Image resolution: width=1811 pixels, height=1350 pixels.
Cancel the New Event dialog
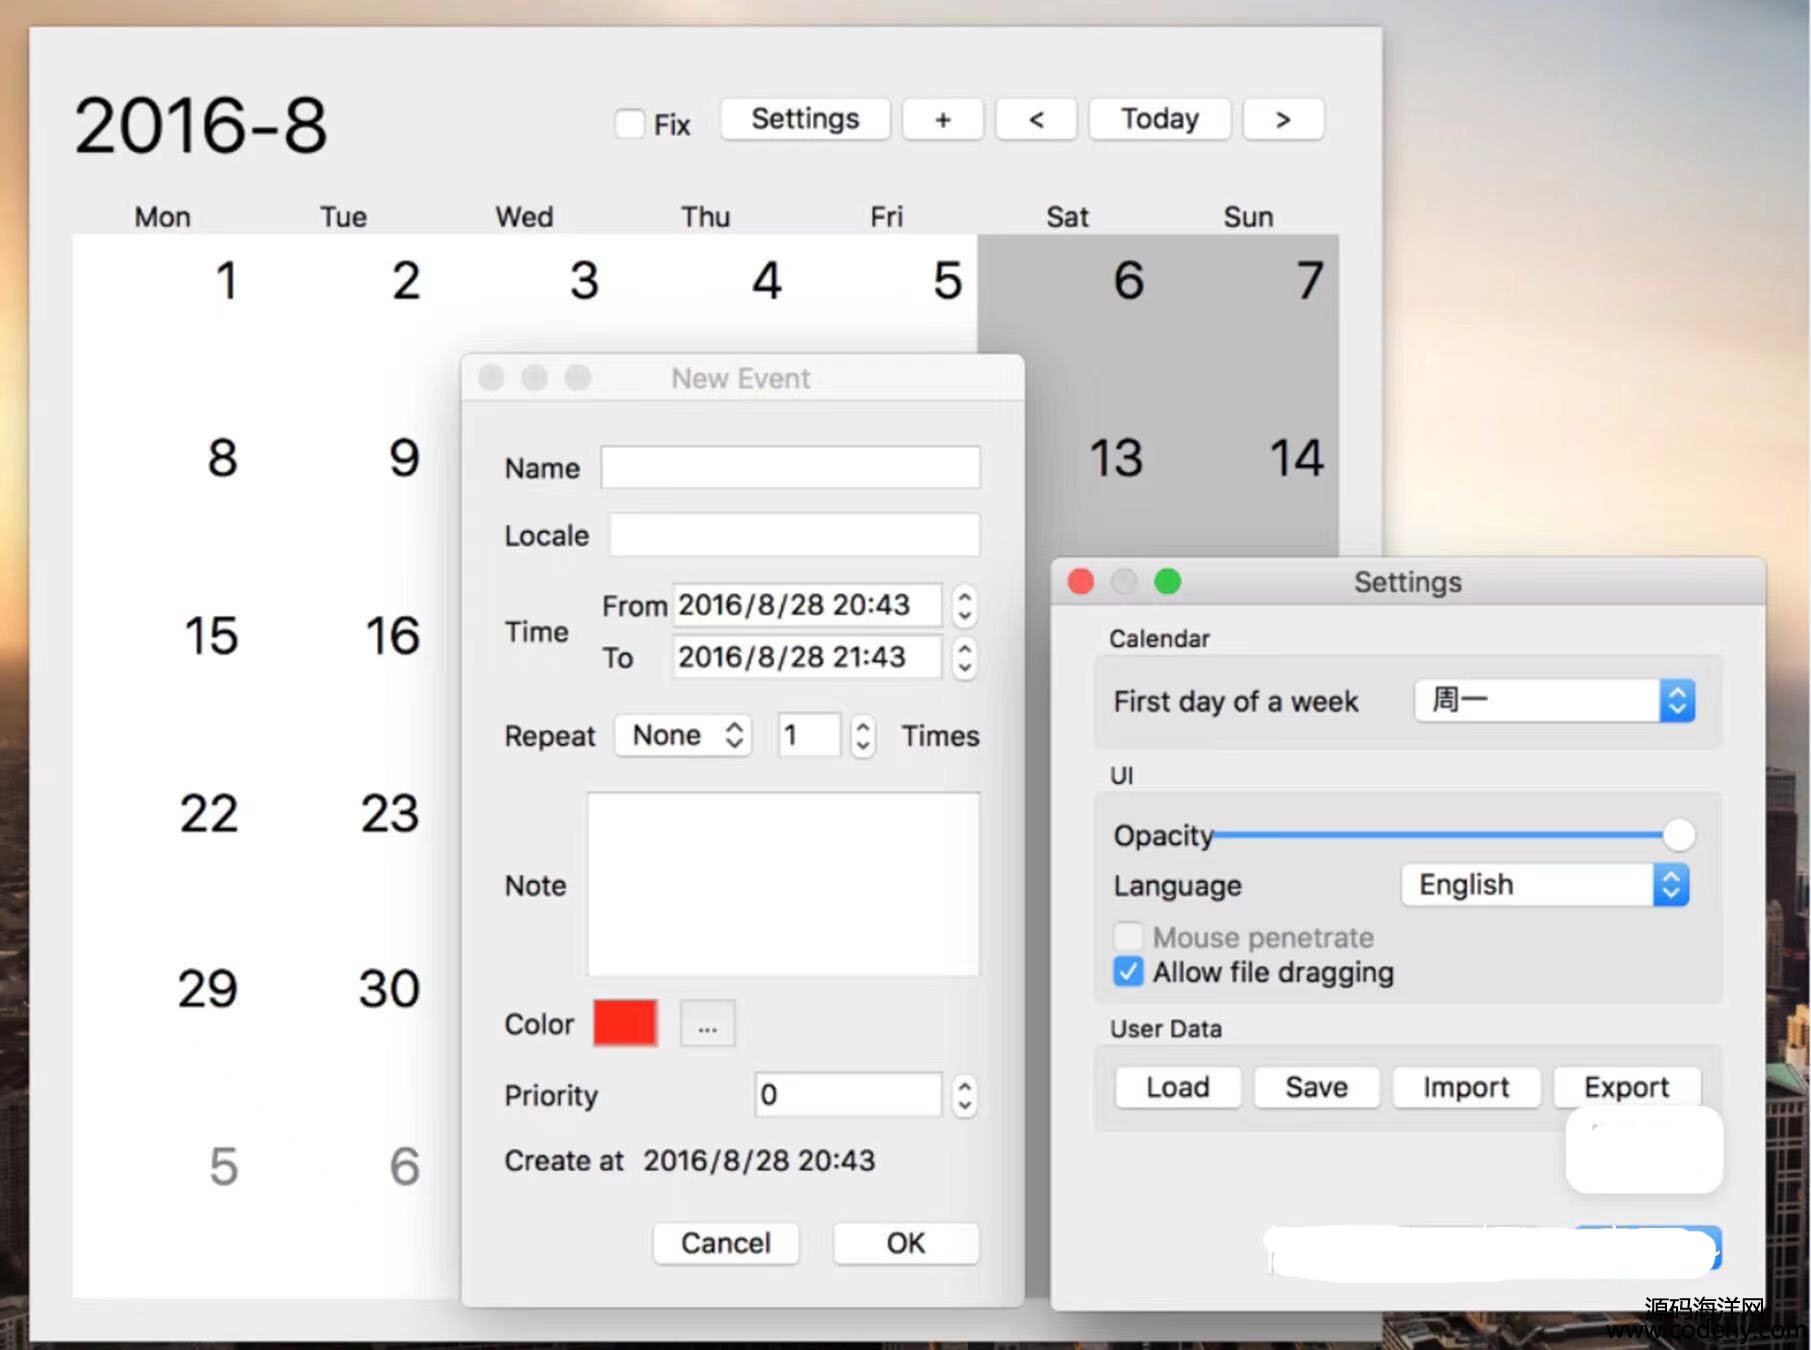tap(726, 1243)
